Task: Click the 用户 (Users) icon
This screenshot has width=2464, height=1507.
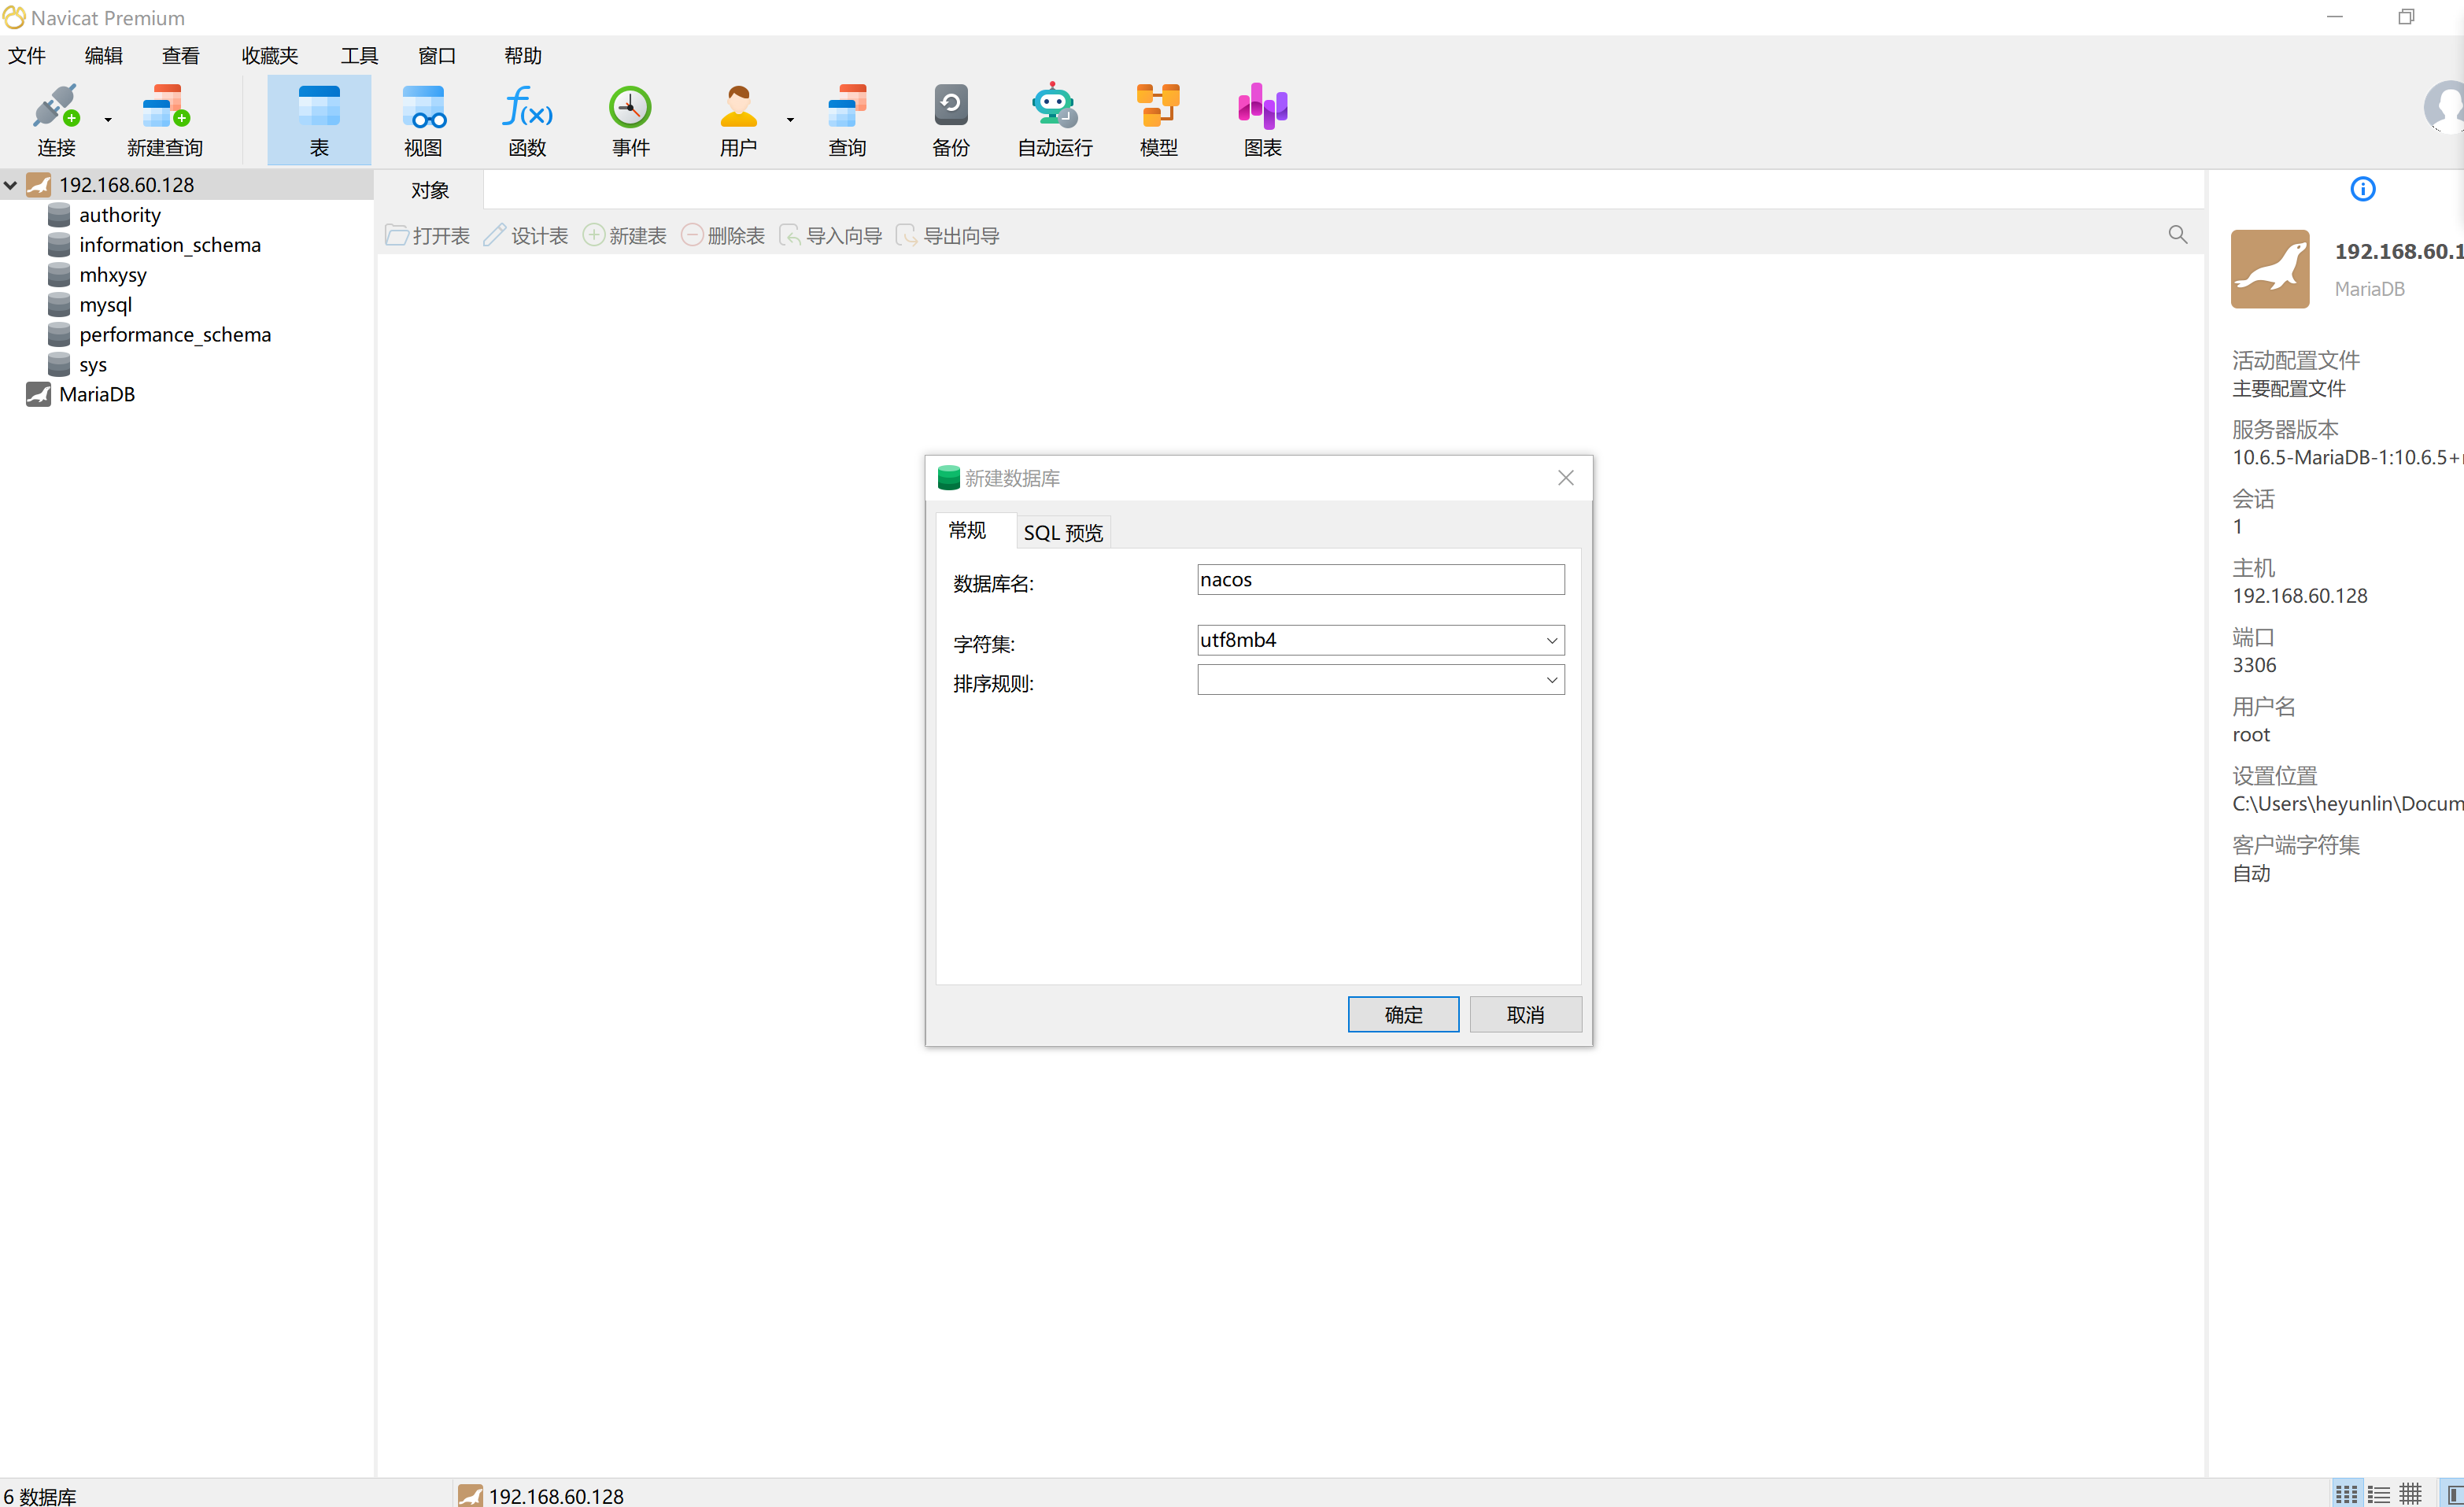Action: pyautogui.click(x=739, y=120)
